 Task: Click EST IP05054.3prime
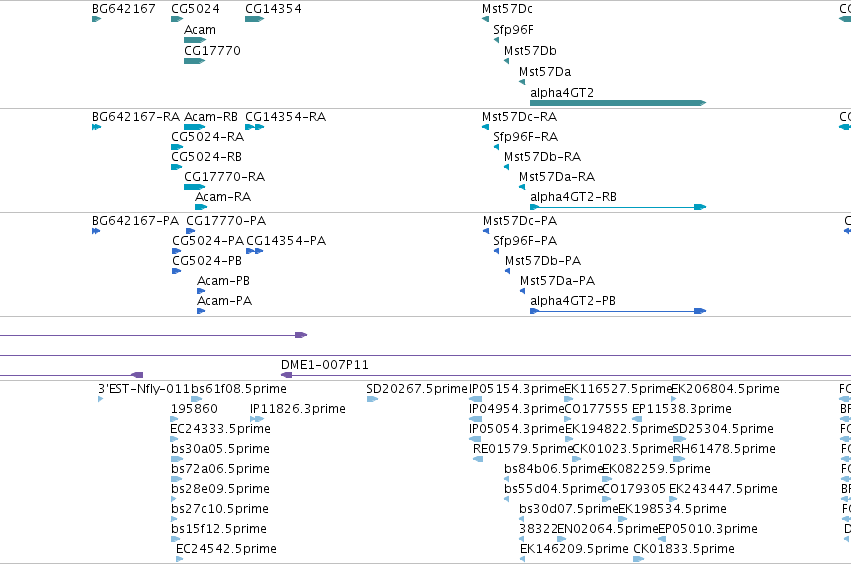pyautogui.click(x=517, y=429)
